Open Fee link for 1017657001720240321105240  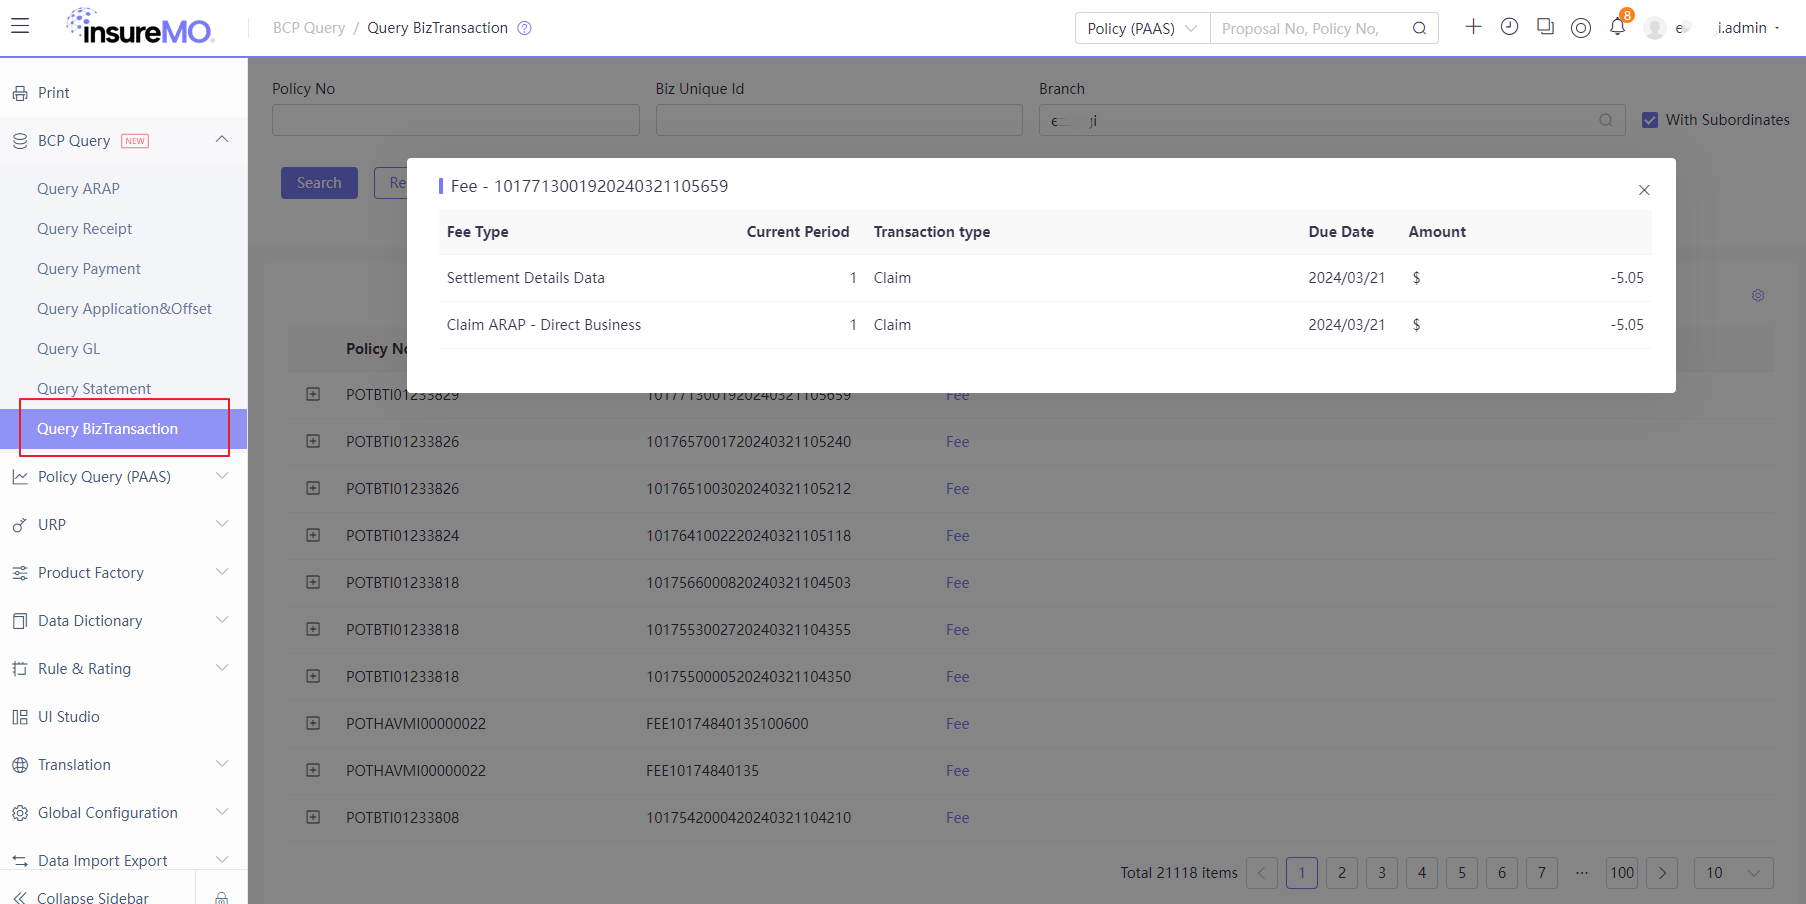click(957, 442)
